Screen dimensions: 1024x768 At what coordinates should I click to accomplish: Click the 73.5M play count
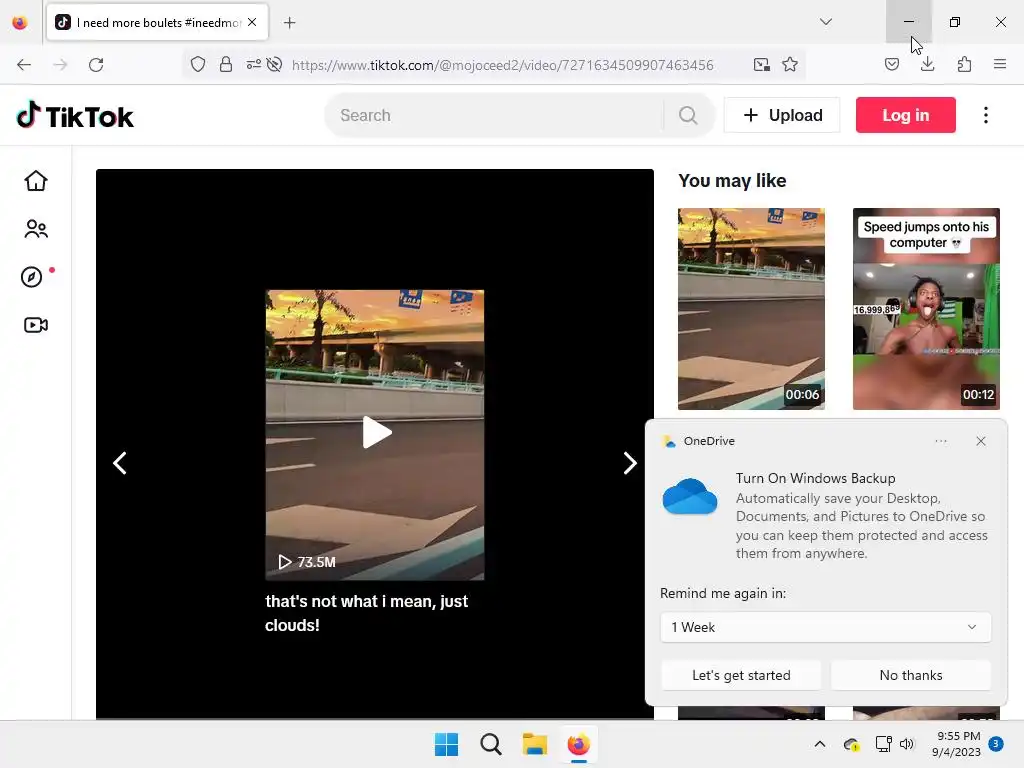click(307, 562)
